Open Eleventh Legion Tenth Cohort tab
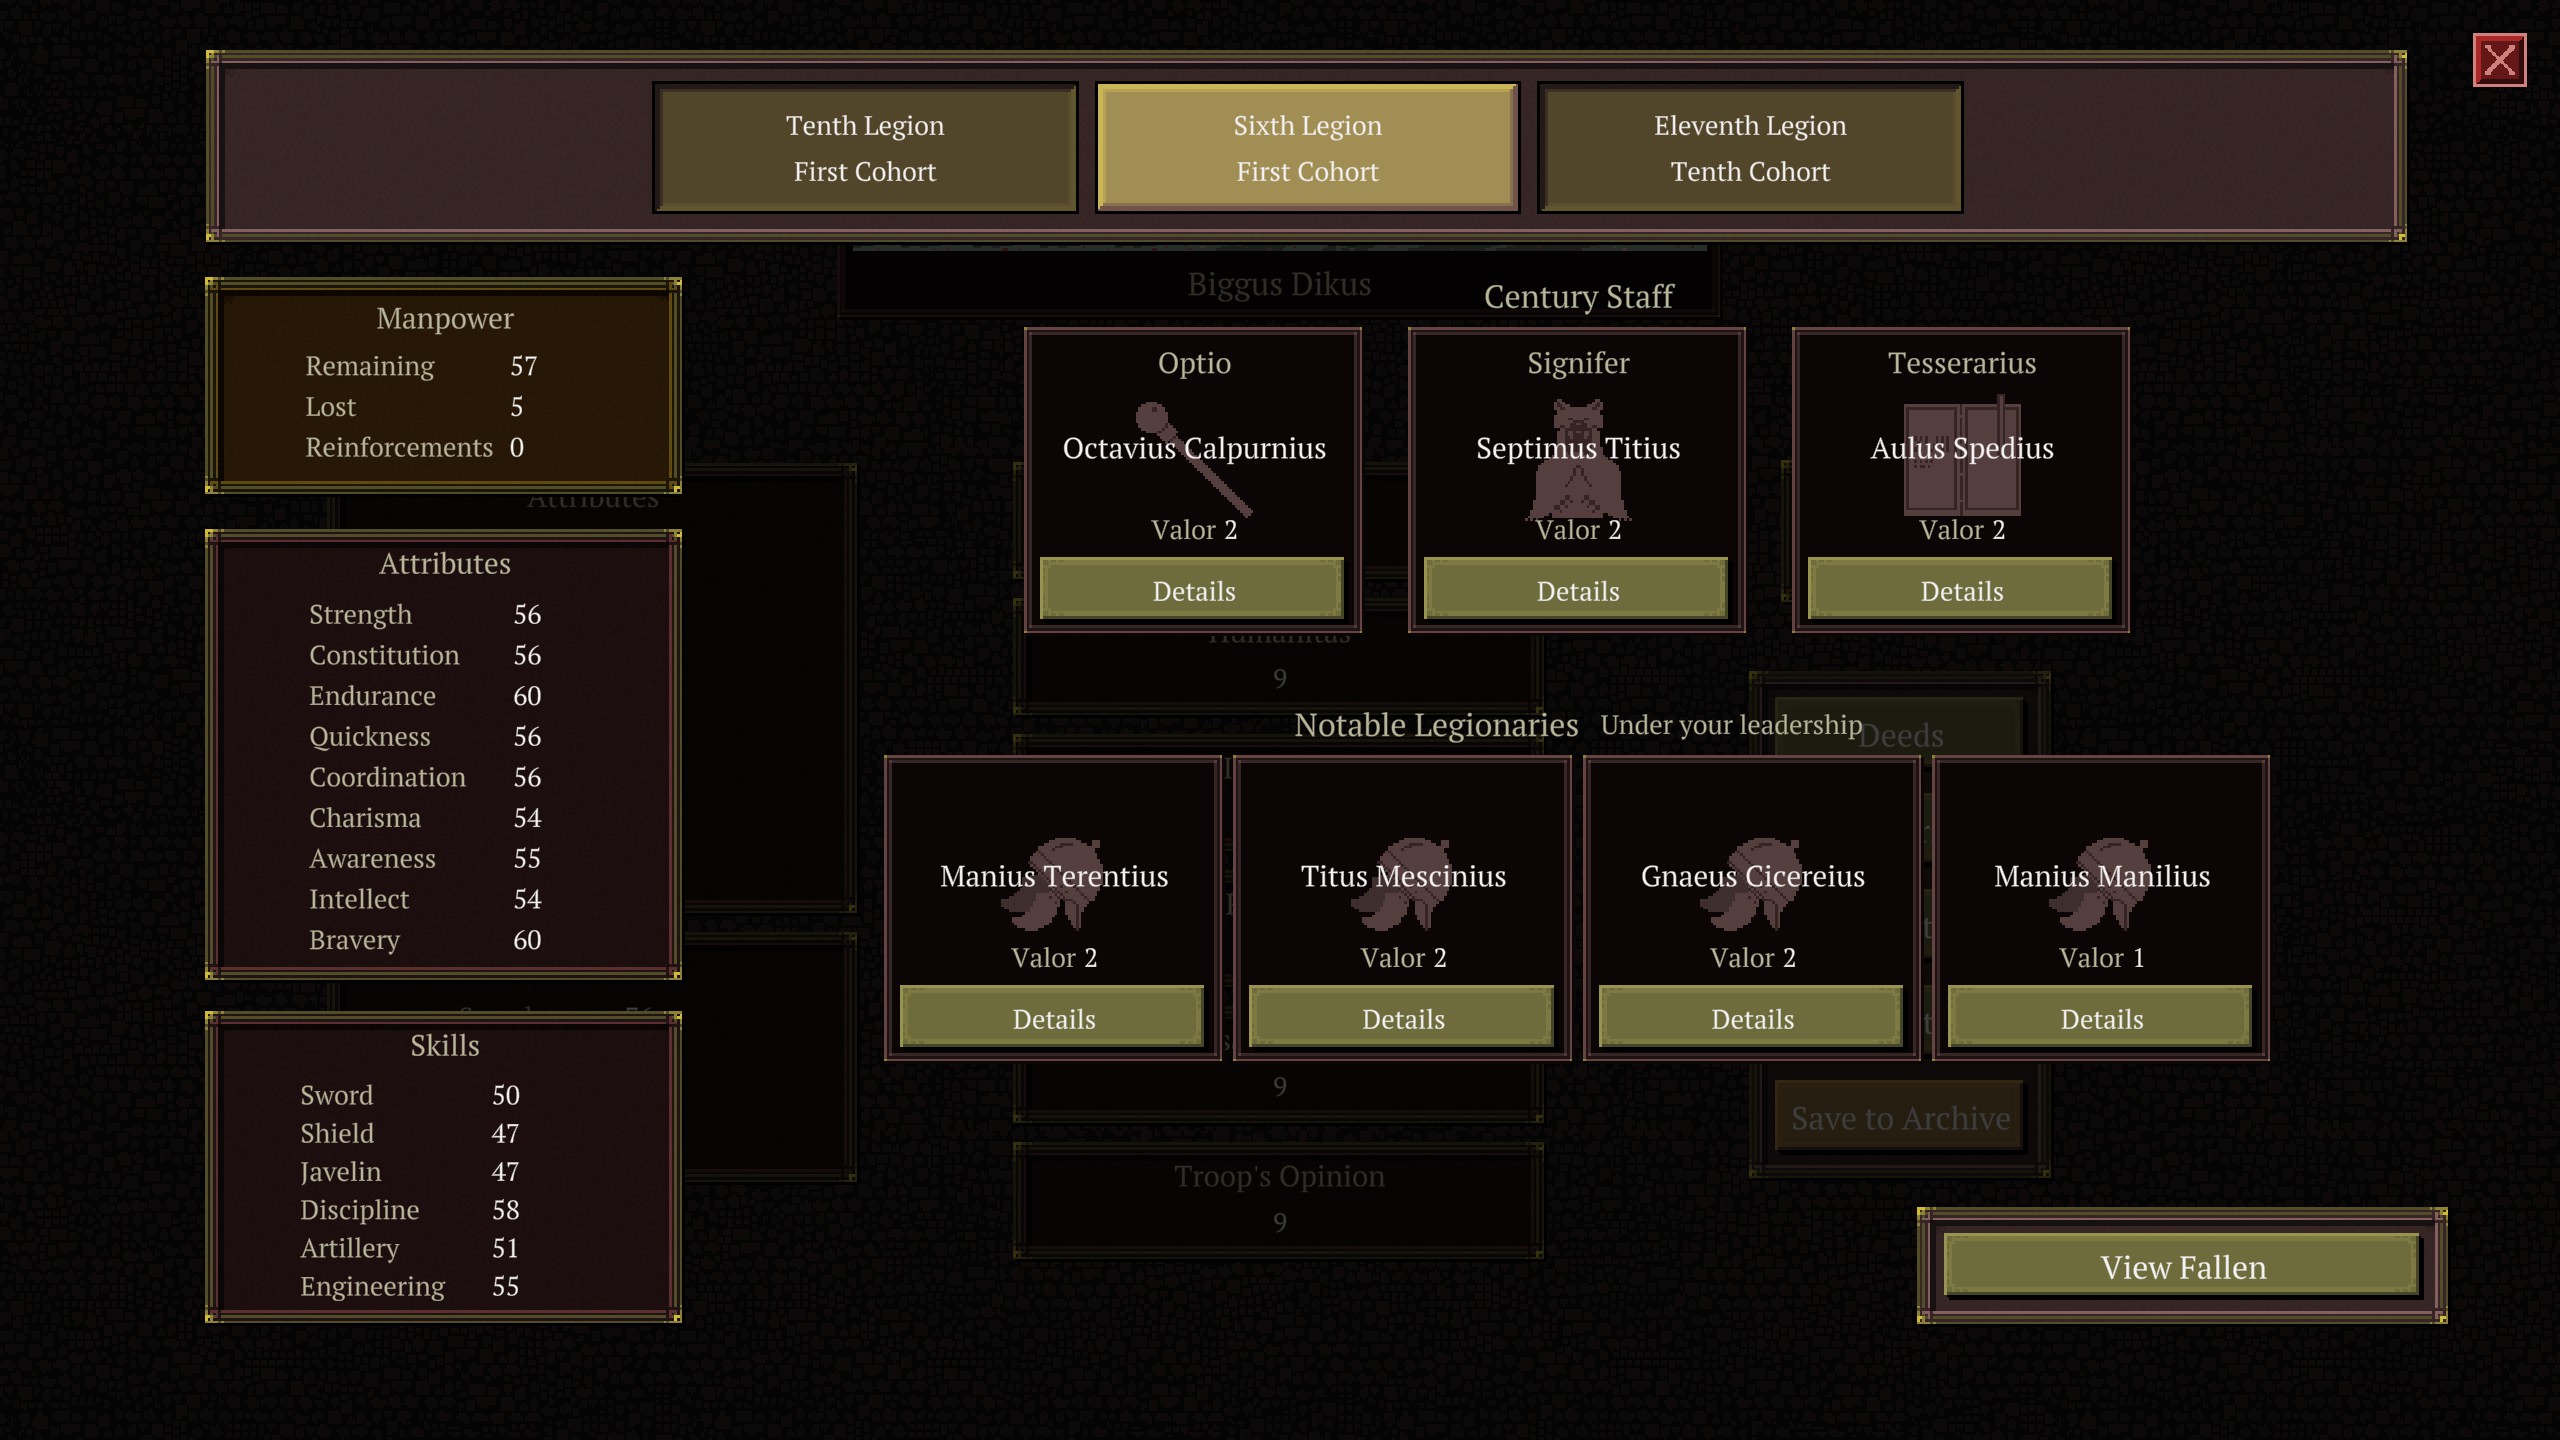 [x=1749, y=148]
